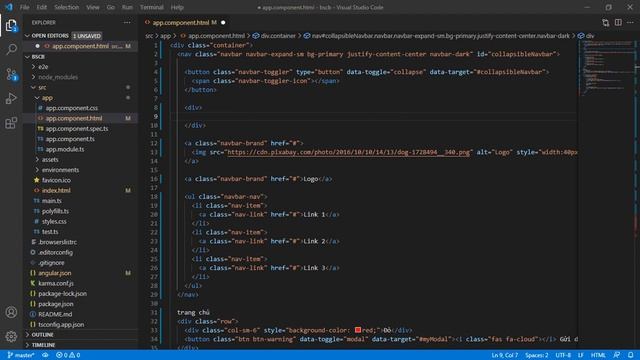The width and height of the screenshot is (640, 360).
Task: Open the File menu
Action: pyautogui.click(x=24, y=7)
